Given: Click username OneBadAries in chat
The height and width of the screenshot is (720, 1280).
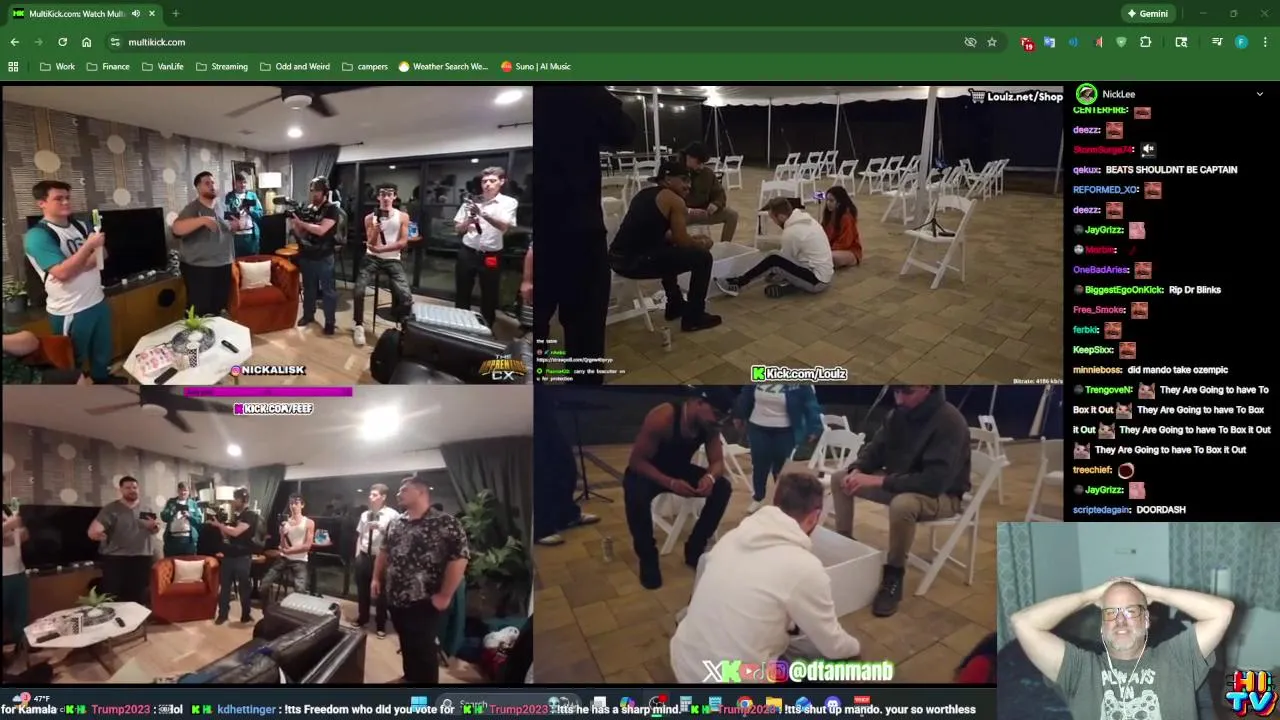Looking at the screenshot, I should pos(1101,270).
